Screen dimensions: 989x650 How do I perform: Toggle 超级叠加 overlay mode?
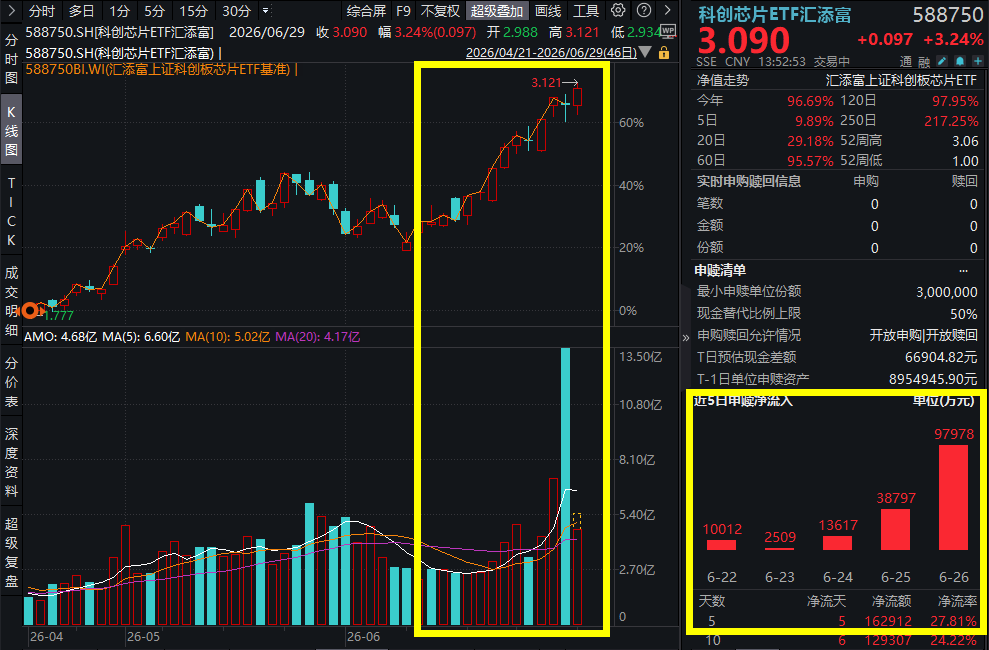click(x=496, y=11)
